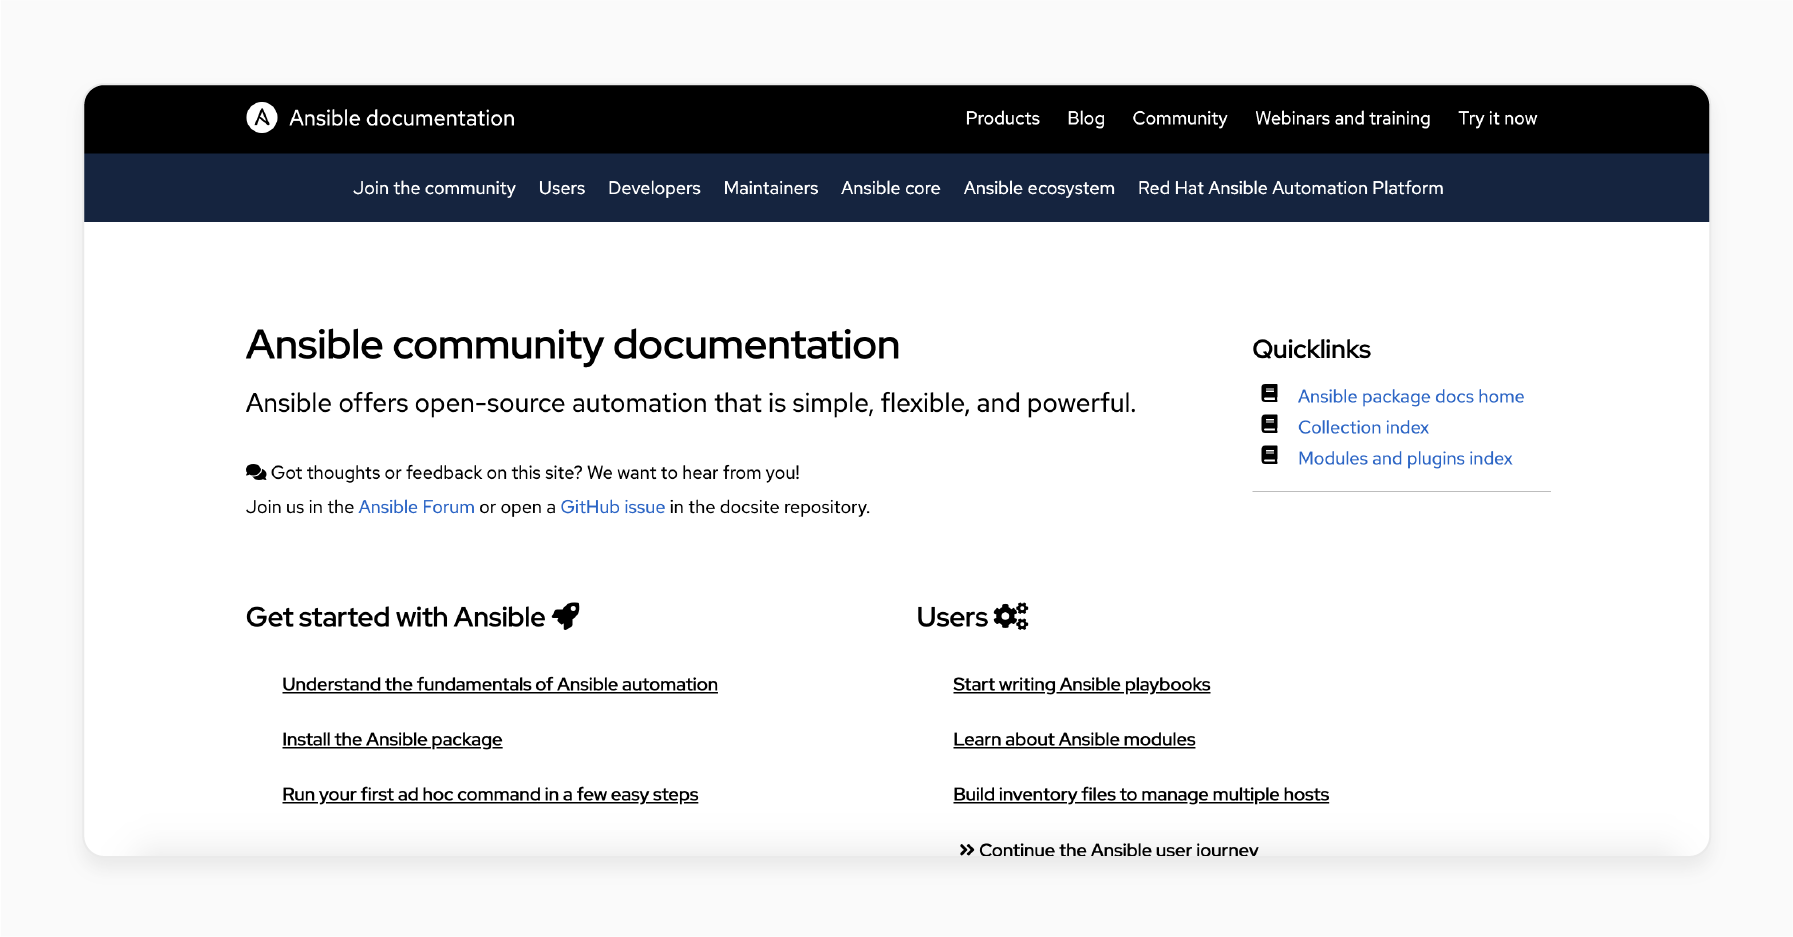Image resolution: width=1793 pixels, height=937 pixels.
Task: Open the Collection index quicklink
Action: tap(1363, 427)
